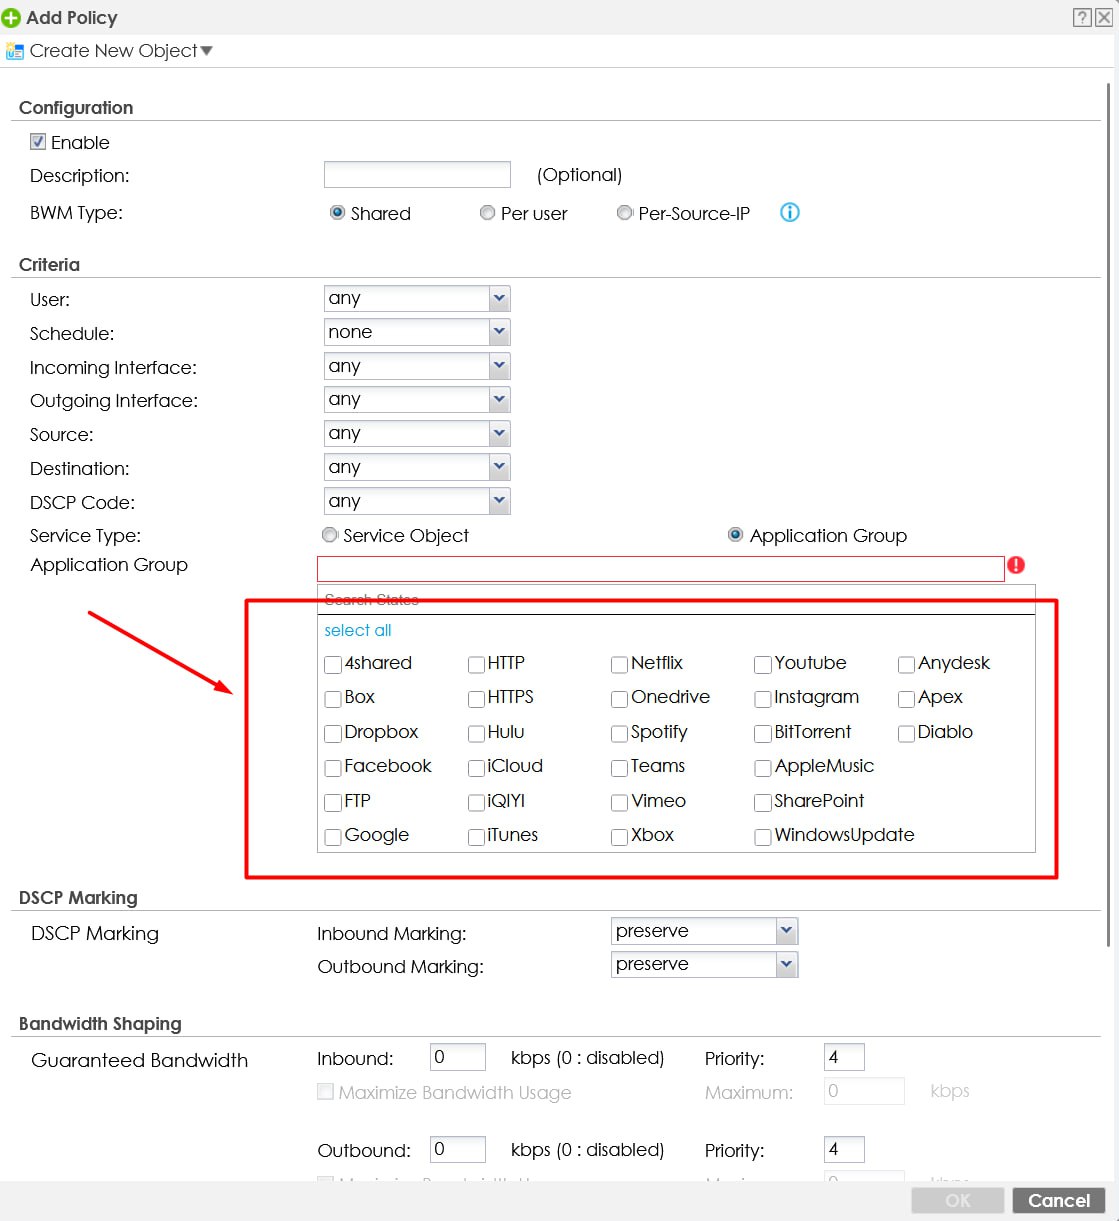Check the Spotify application
The width and height of the screenshot is (1119, 1221).
click(x=619, y=734)
